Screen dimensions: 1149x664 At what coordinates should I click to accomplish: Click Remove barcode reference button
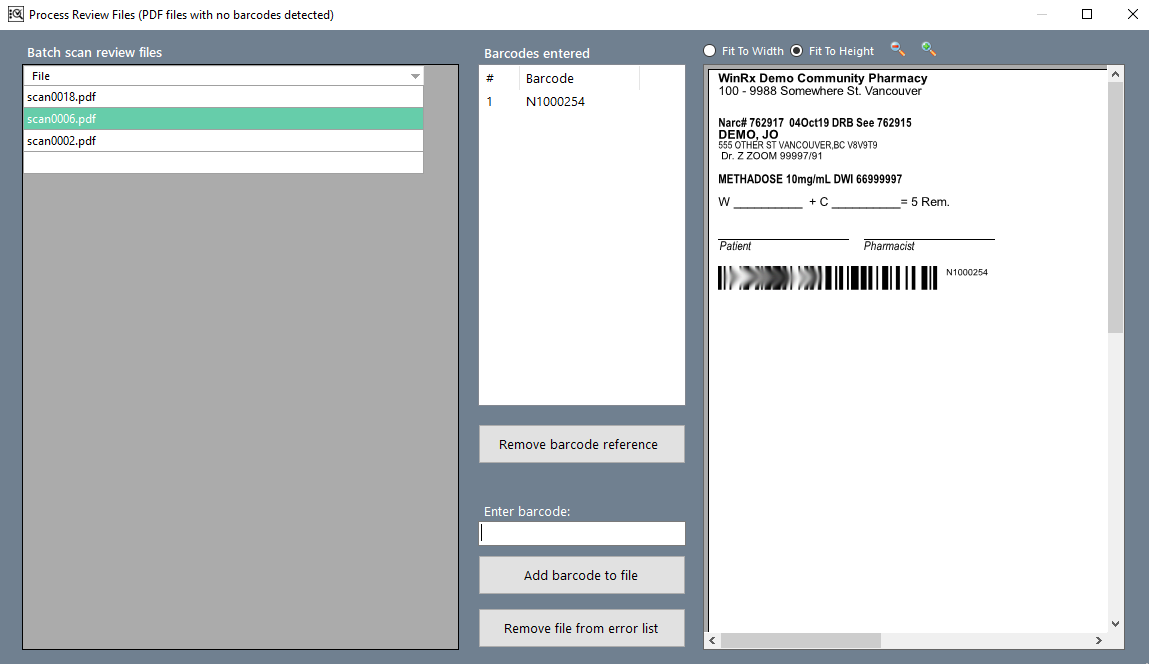point(581,444)
